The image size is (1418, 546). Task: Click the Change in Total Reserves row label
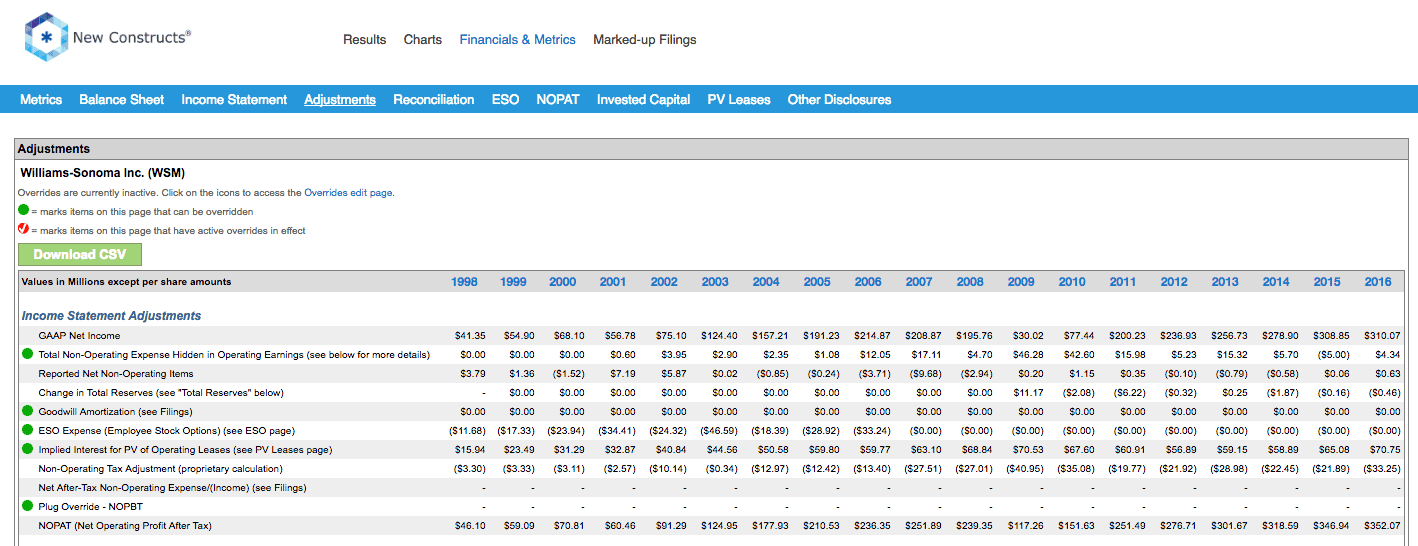click(161, 392)
